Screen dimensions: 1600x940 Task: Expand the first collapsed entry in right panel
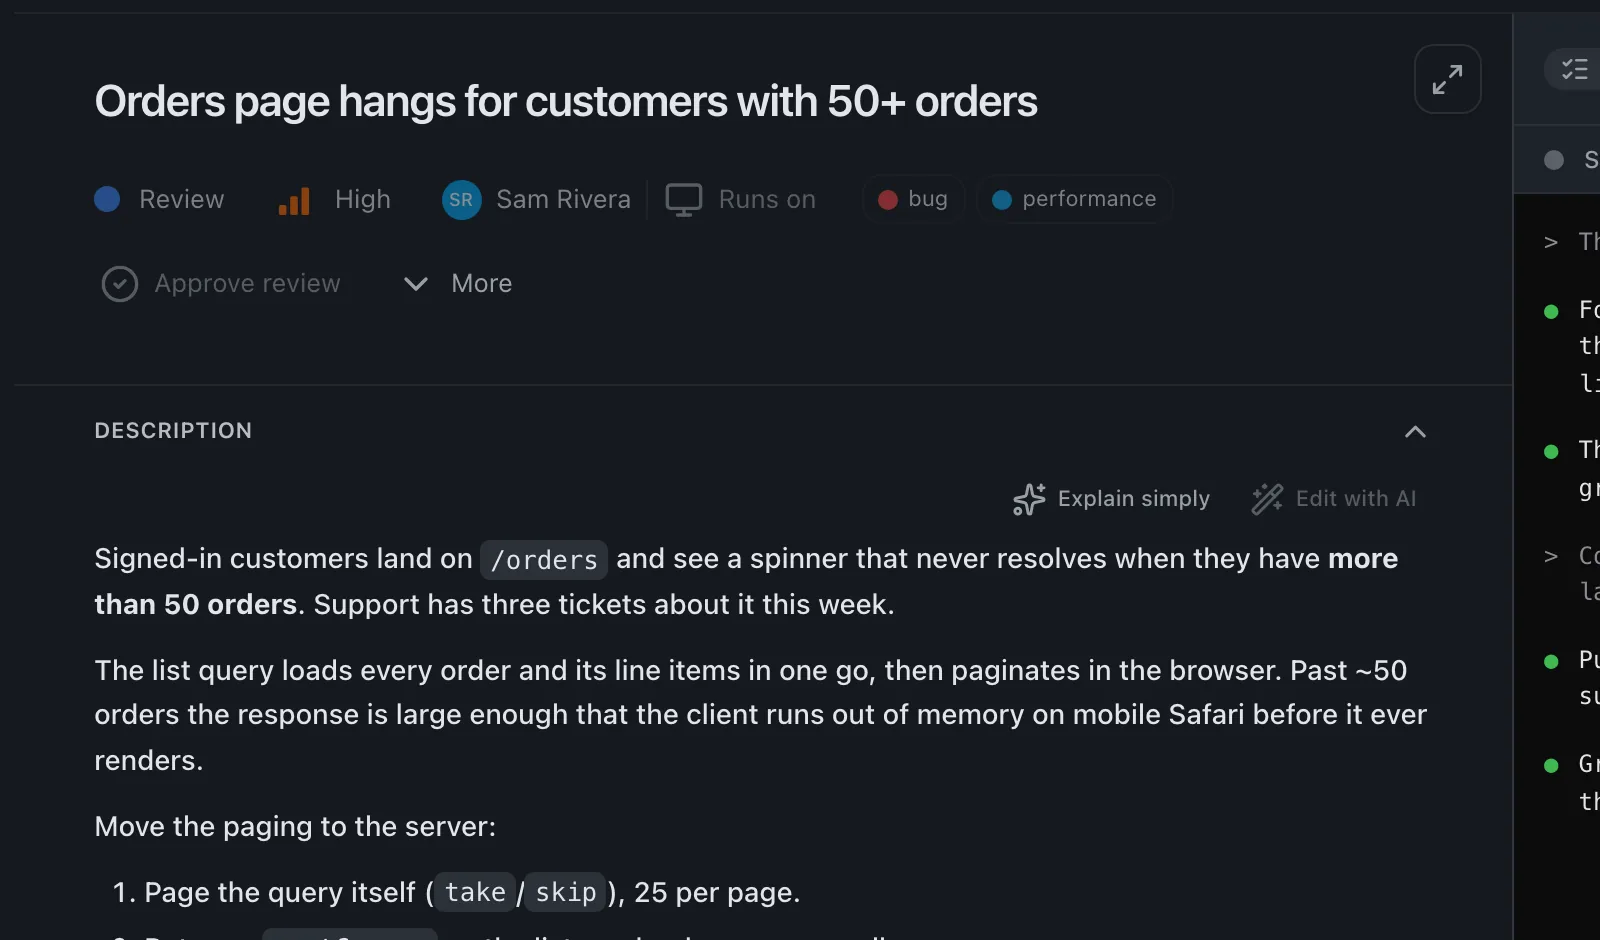[x=1551, y=242]
